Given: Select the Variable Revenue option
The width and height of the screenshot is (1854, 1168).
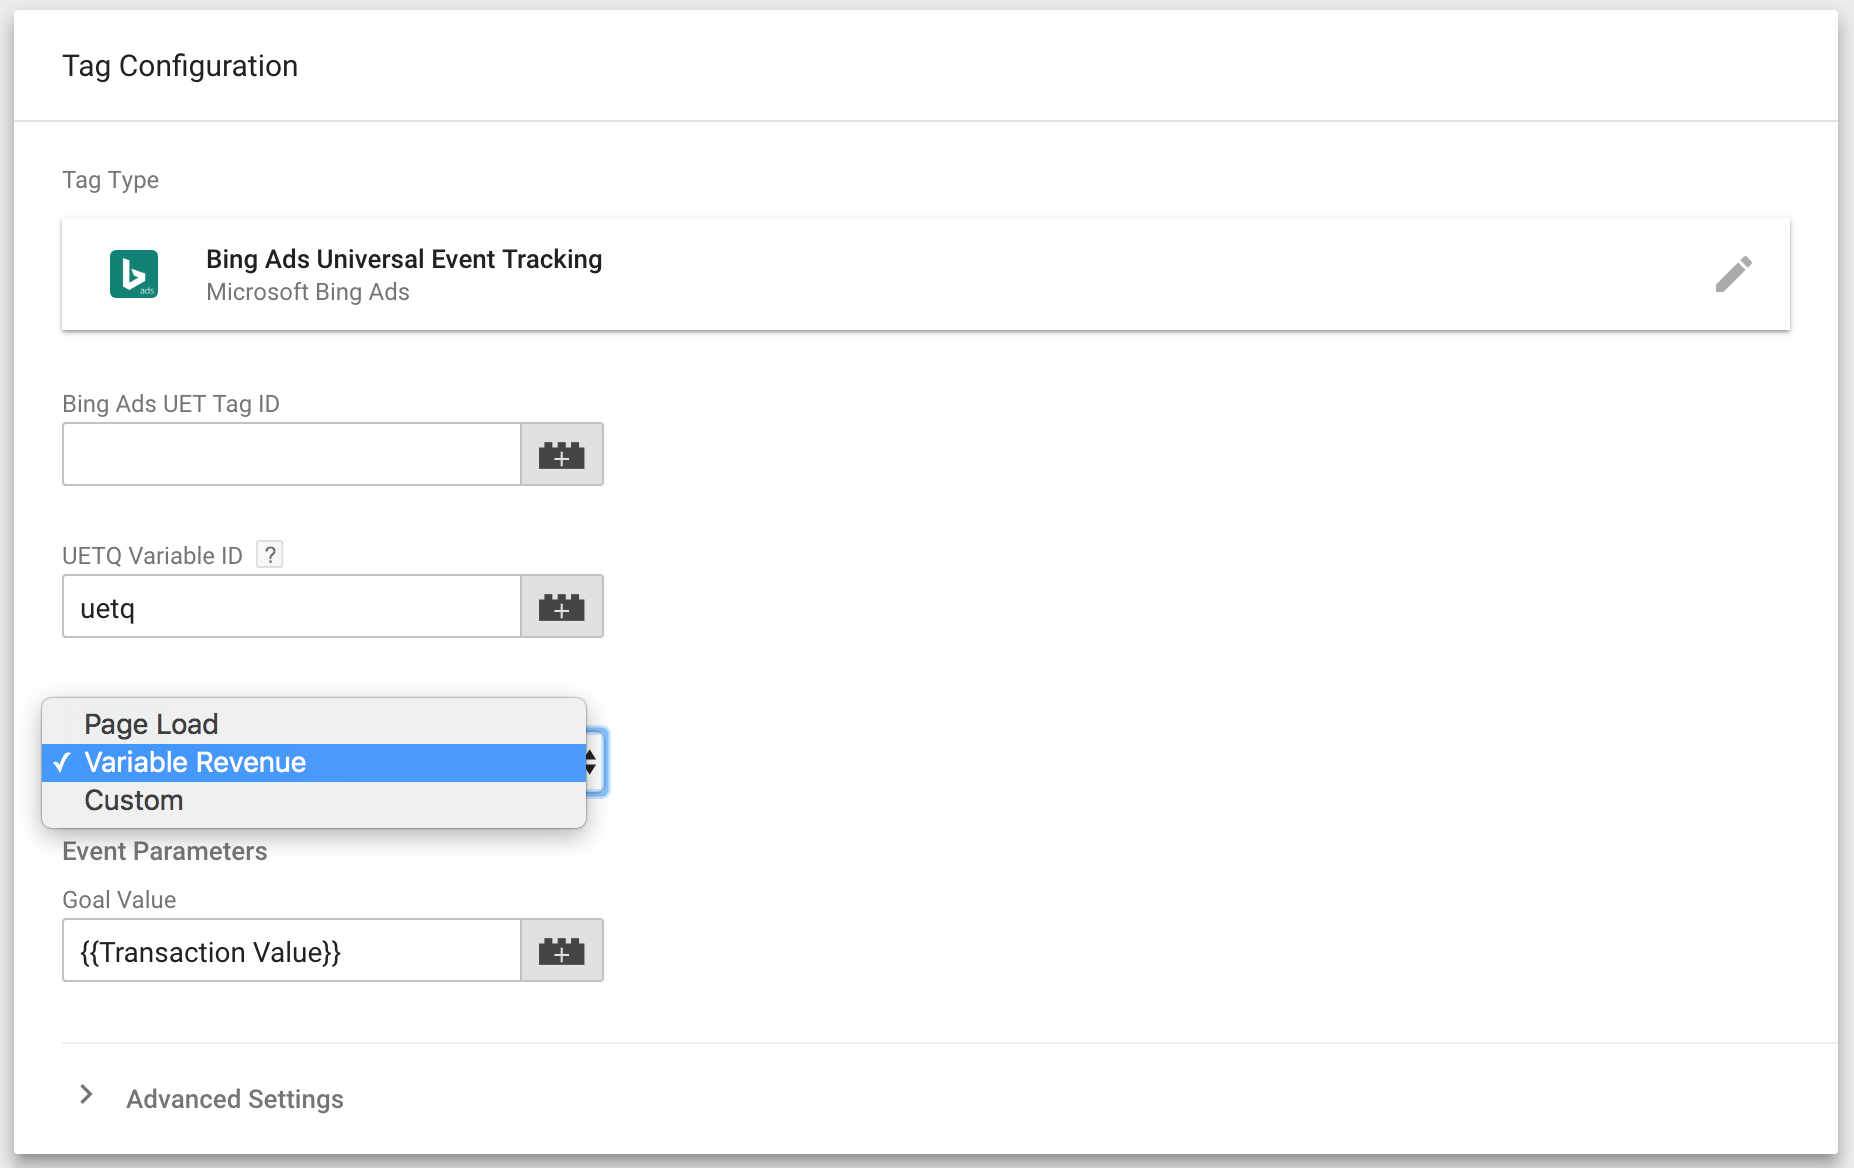Looking at the screenshot, I should tap(195, 763).
